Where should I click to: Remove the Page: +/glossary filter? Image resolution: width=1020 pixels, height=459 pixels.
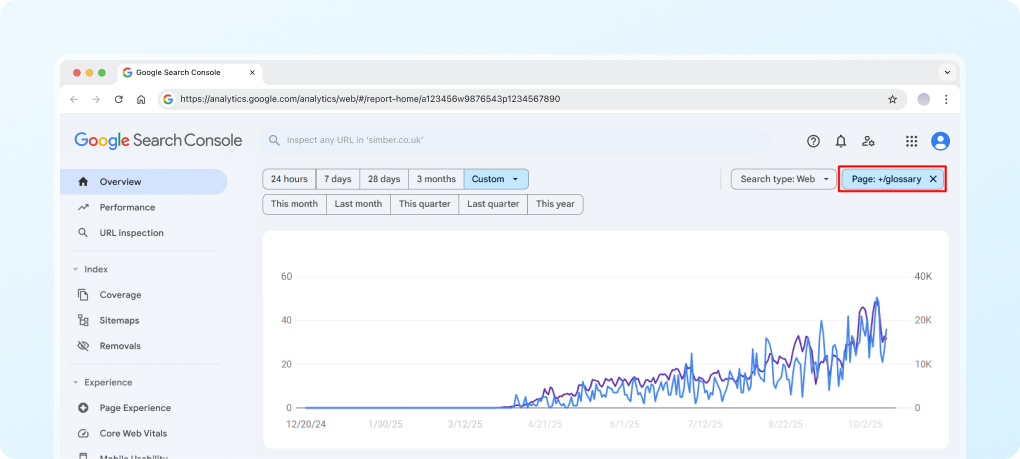933,179
